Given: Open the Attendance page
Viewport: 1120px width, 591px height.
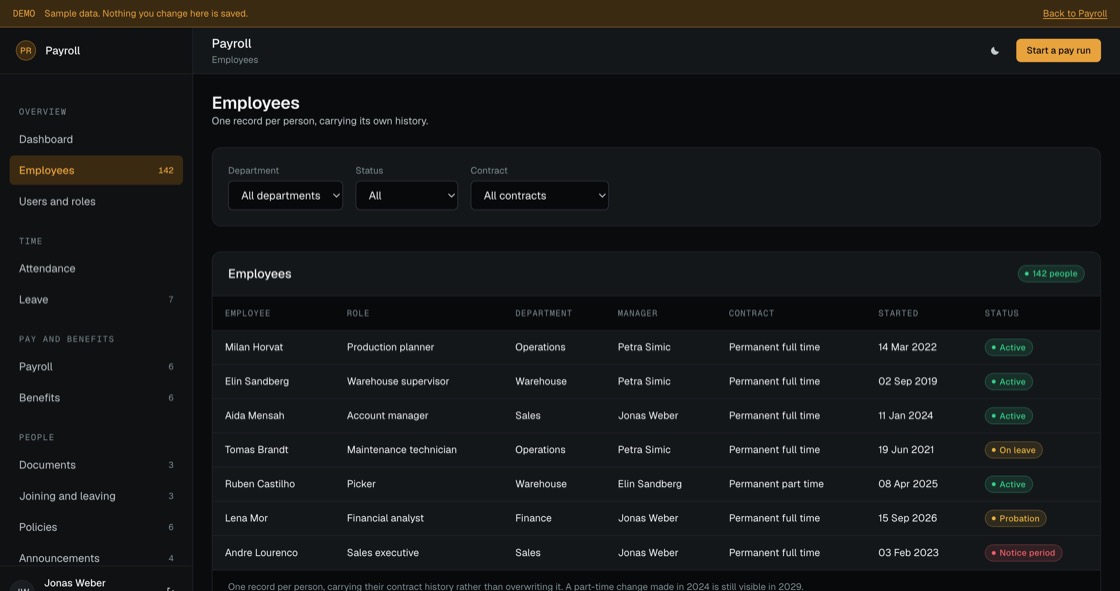Looking at the screenshot, I should [96, 269].
